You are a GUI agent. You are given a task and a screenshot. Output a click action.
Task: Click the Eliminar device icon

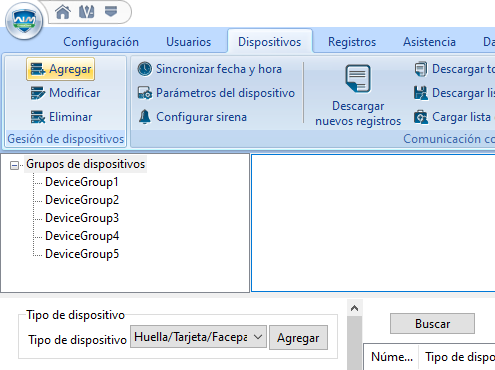click(37, 117)
